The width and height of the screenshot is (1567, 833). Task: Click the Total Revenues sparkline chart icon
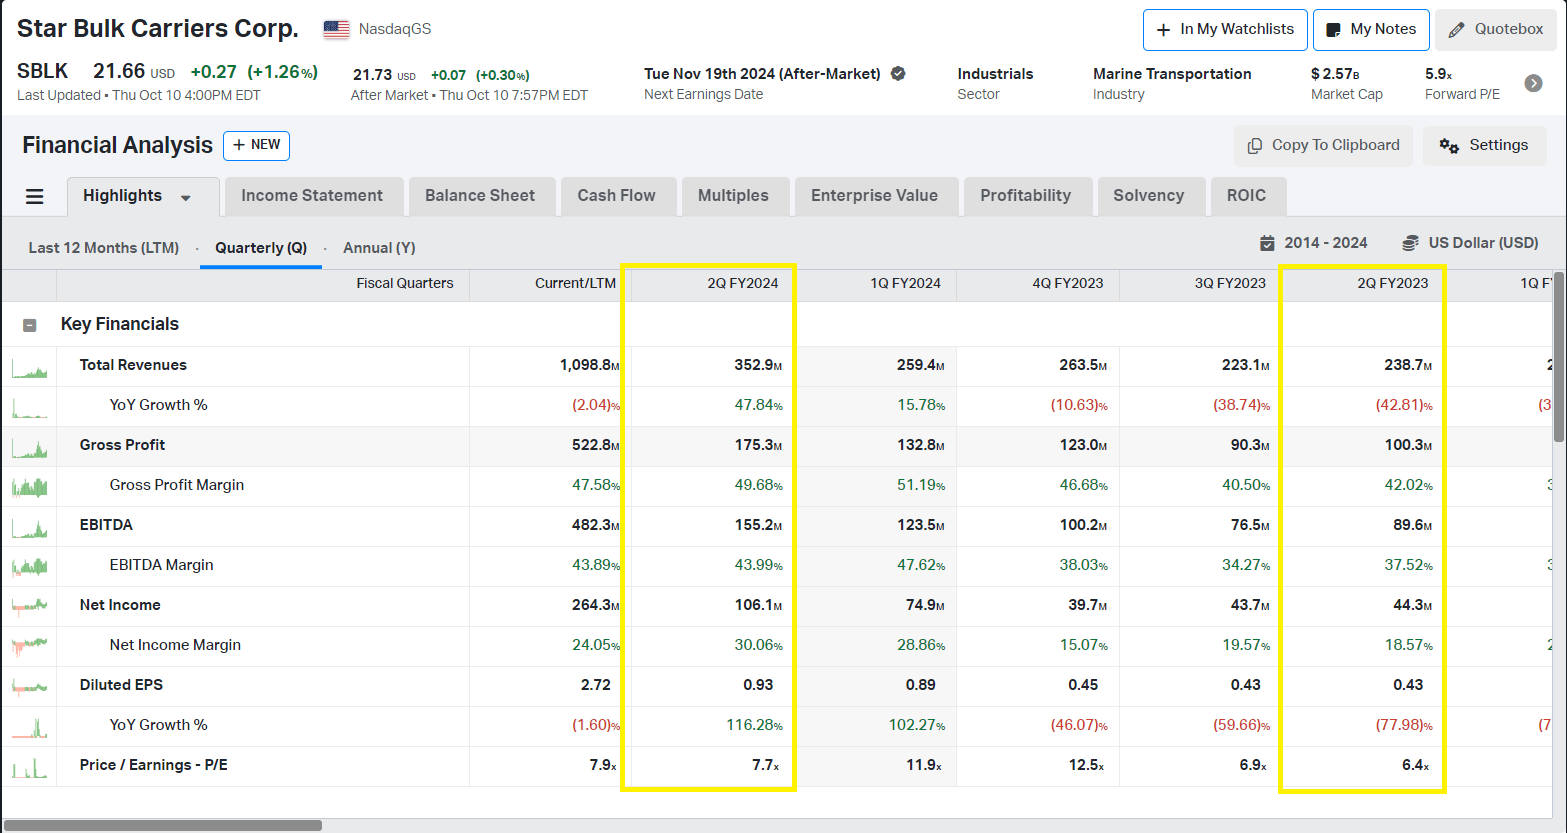29,366
